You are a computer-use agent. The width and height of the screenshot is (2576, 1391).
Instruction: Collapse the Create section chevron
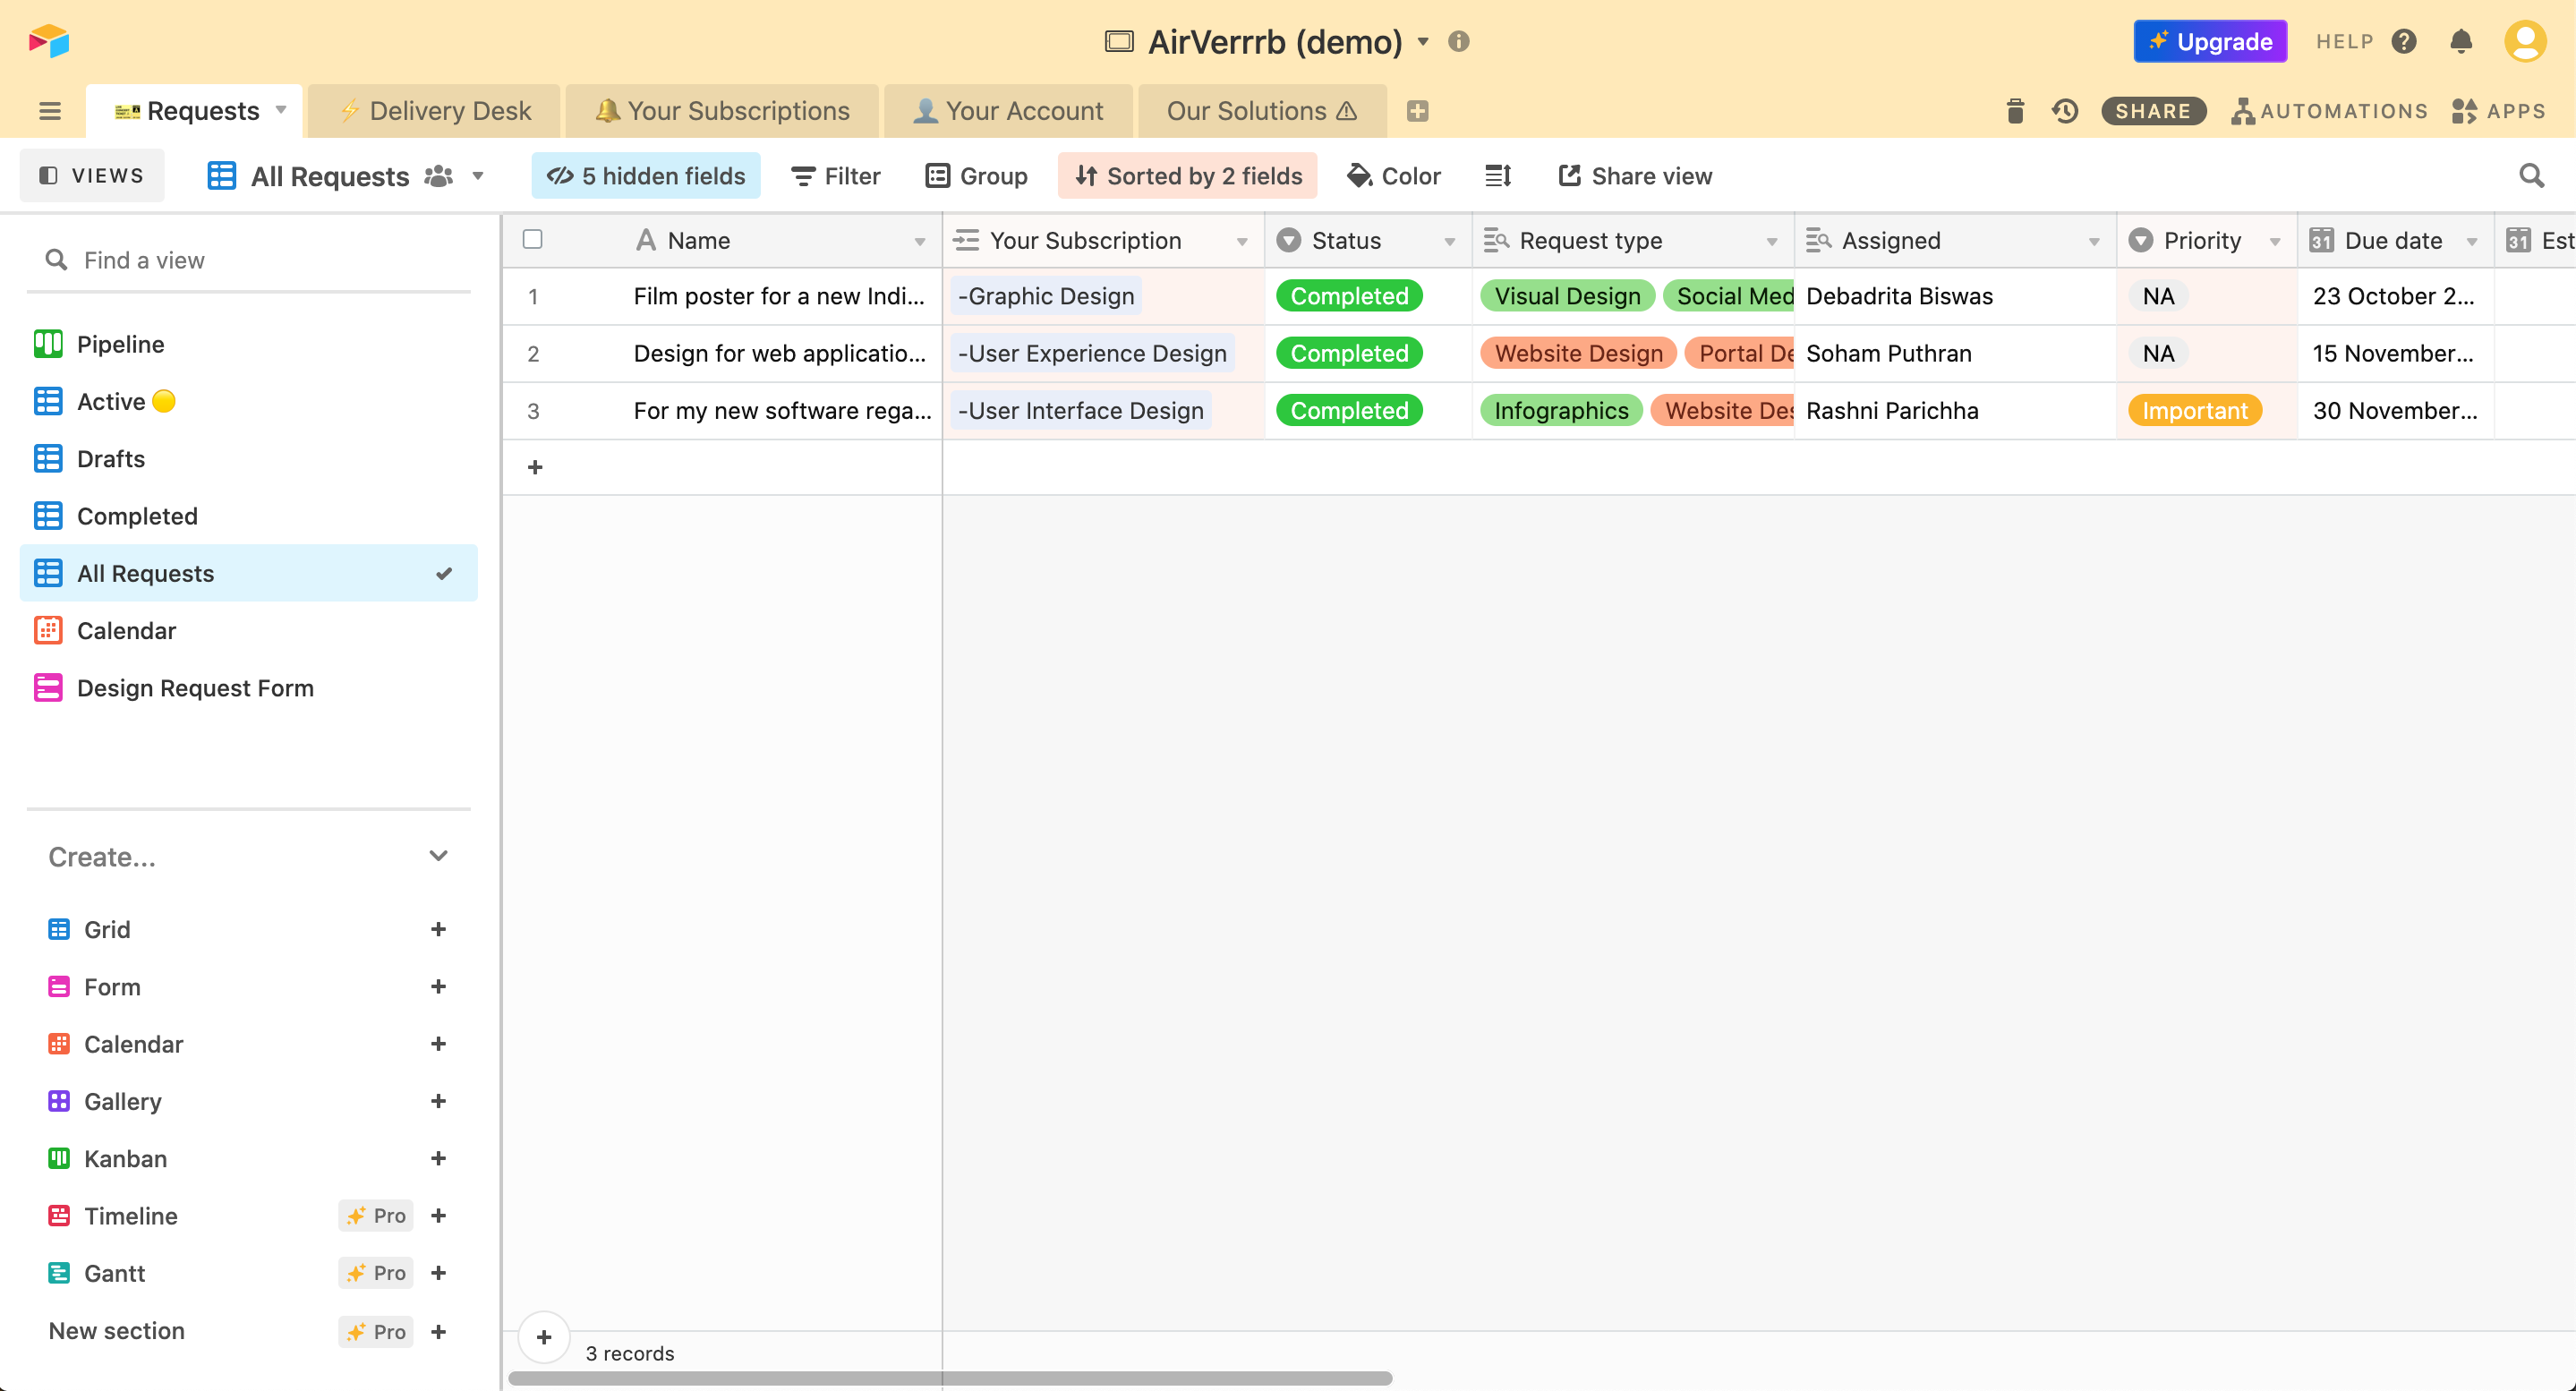438,856
